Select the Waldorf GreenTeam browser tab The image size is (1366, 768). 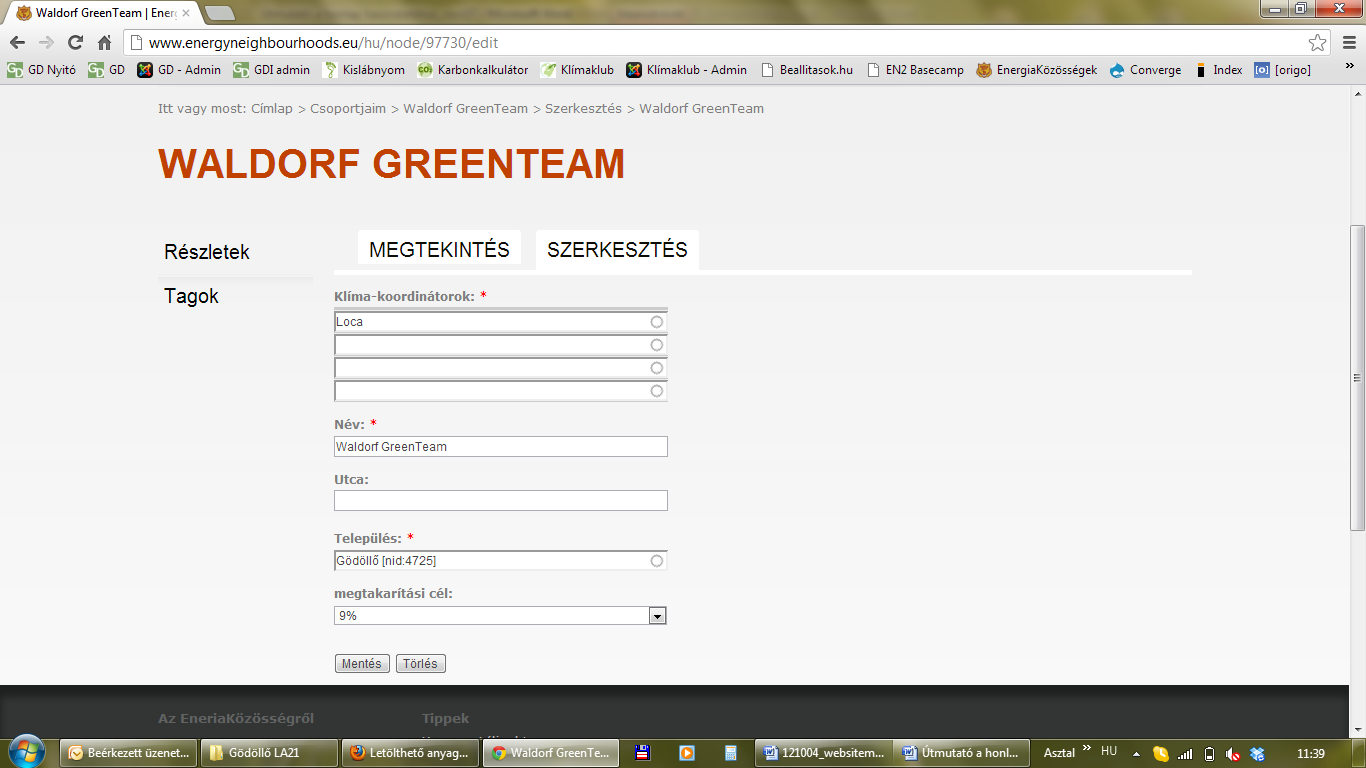point(103,13)
